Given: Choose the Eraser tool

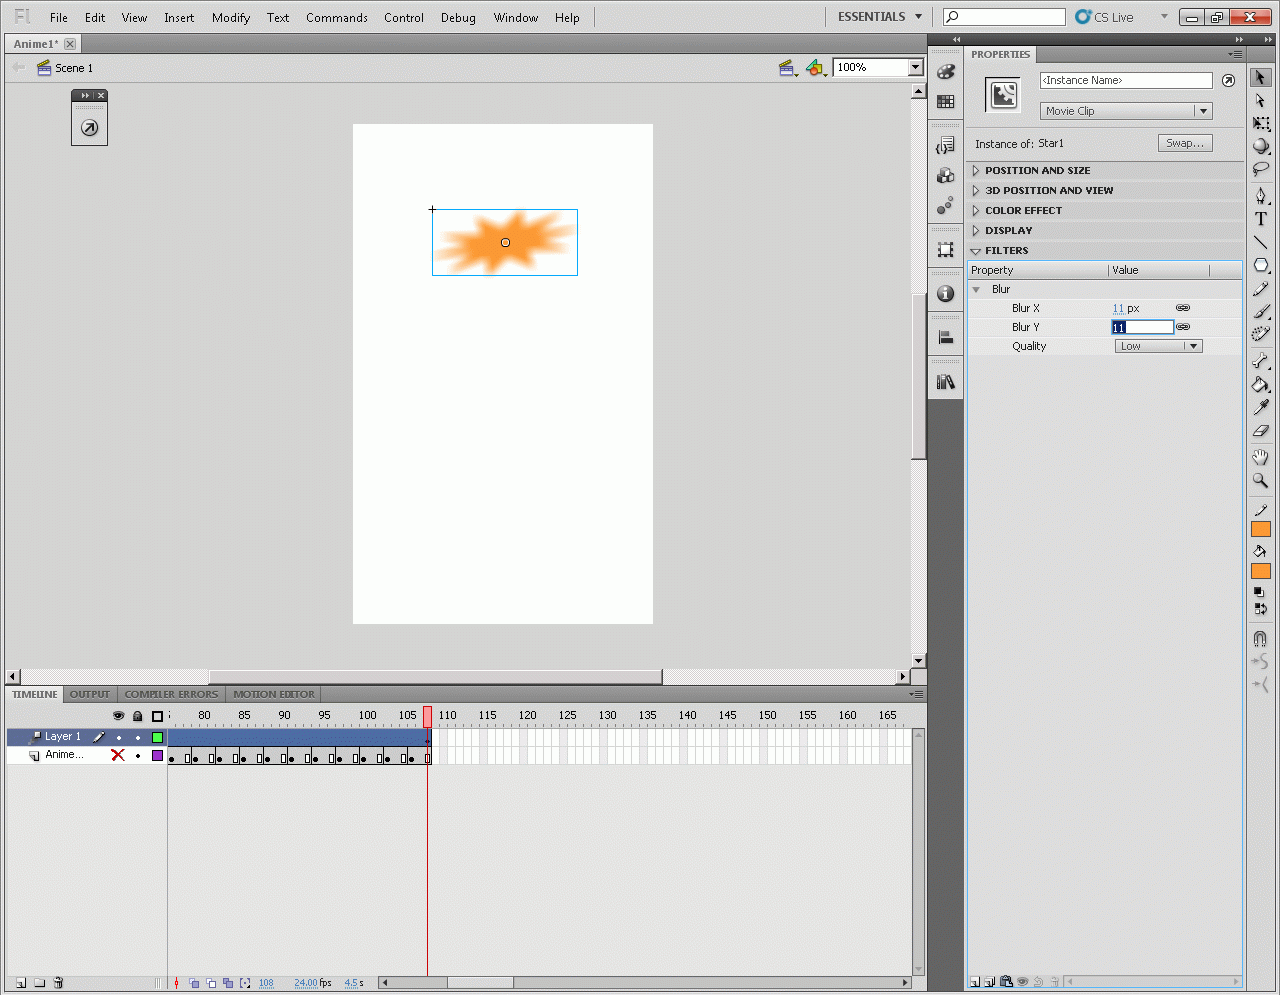Looking at the screenshot, I should tap(1260, 431).
